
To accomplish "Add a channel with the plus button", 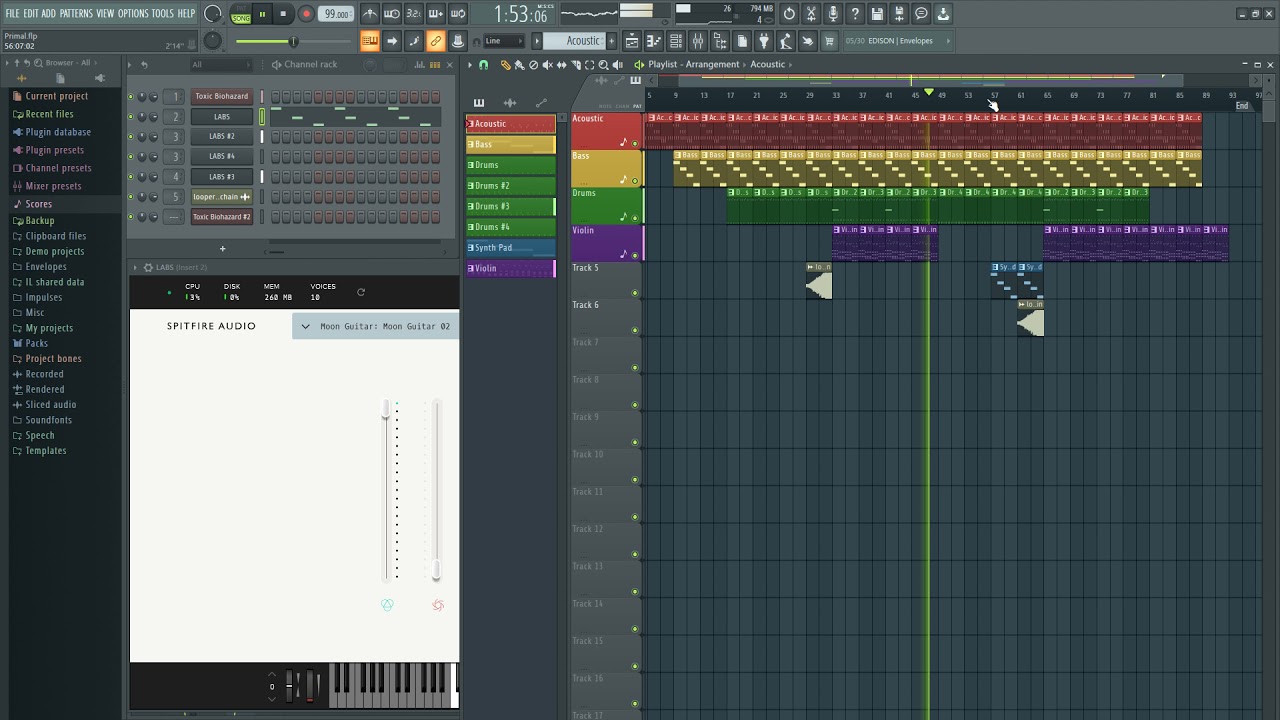I will [222, 249].
